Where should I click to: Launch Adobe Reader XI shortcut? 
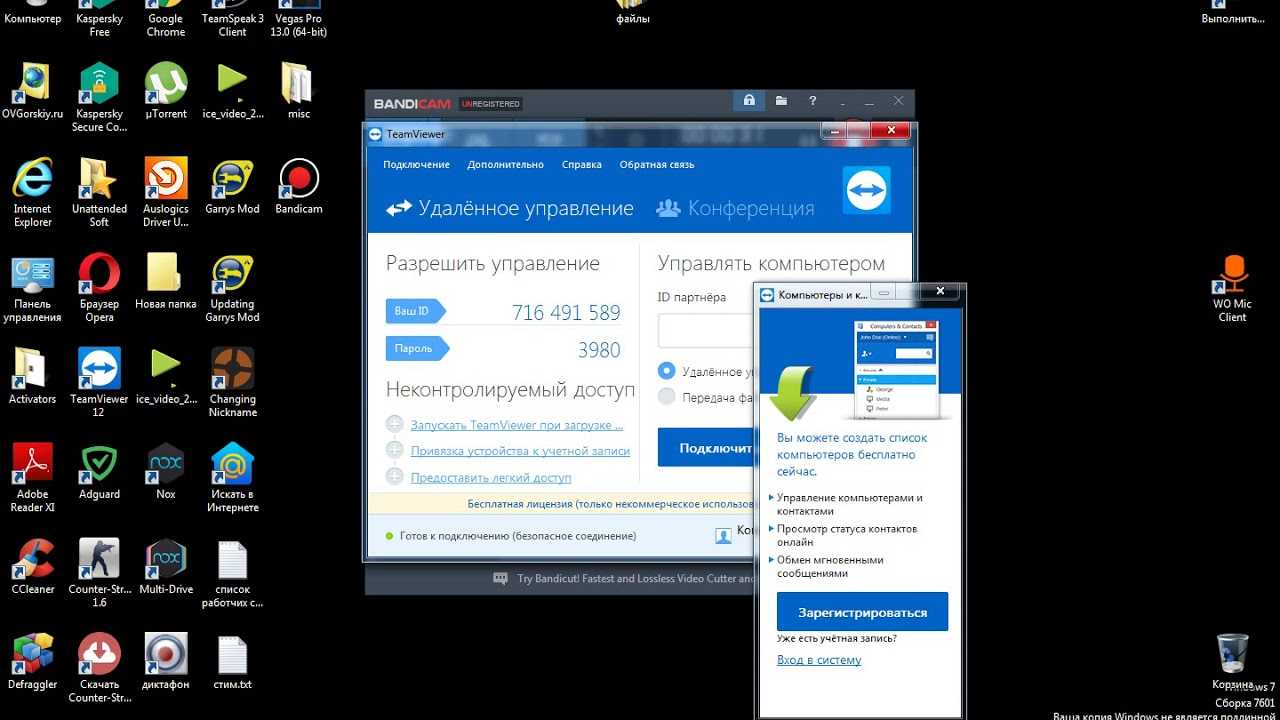click(32, 478)
